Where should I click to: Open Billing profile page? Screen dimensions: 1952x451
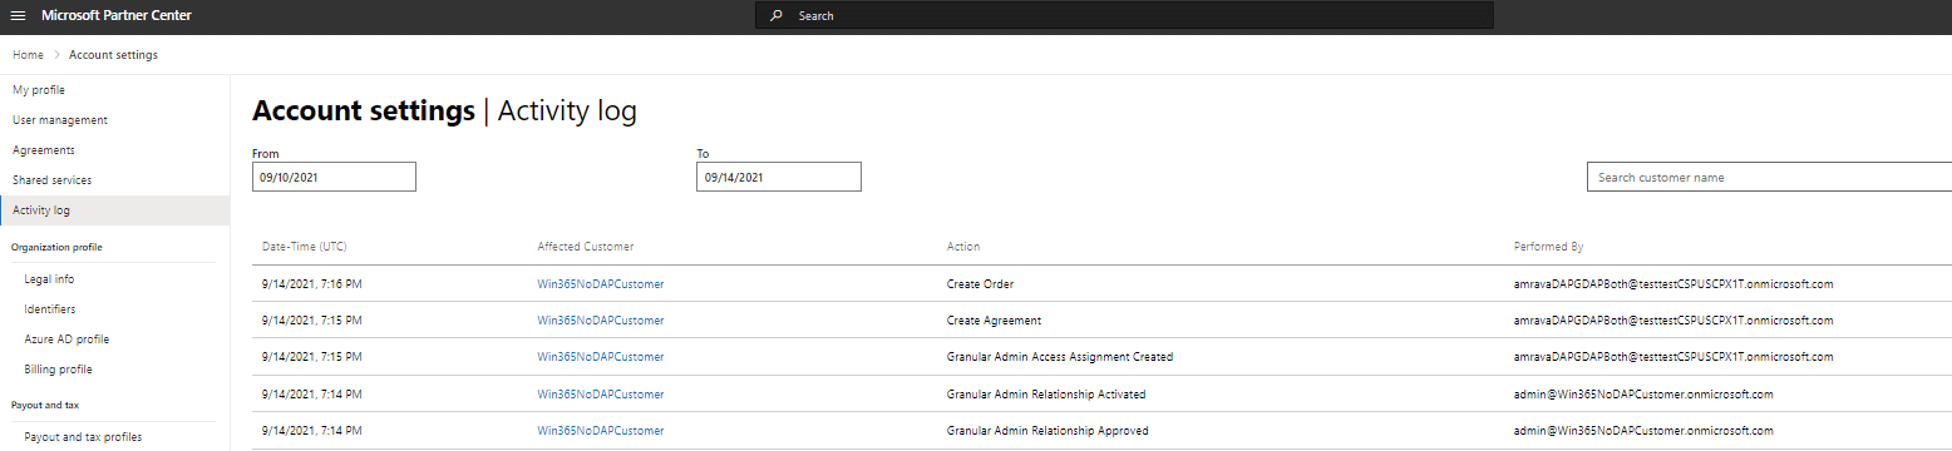pos(58,369)
